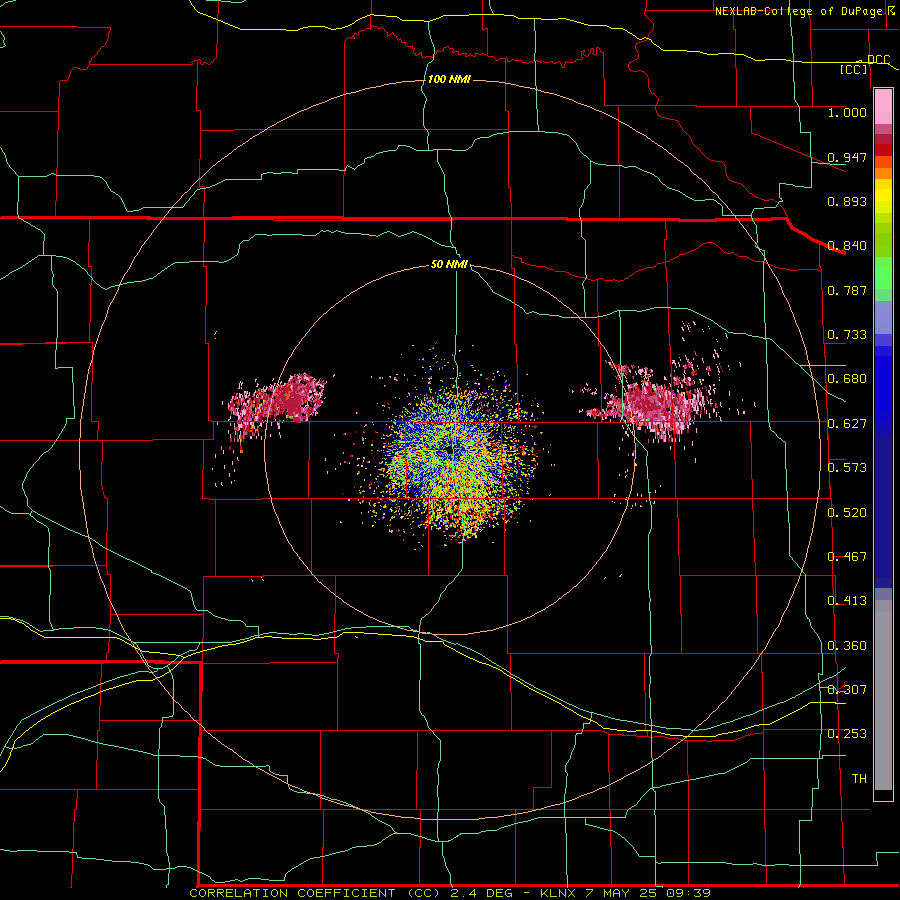Click the 0.360 legend value
900x900 pixels.
[847, 646]
